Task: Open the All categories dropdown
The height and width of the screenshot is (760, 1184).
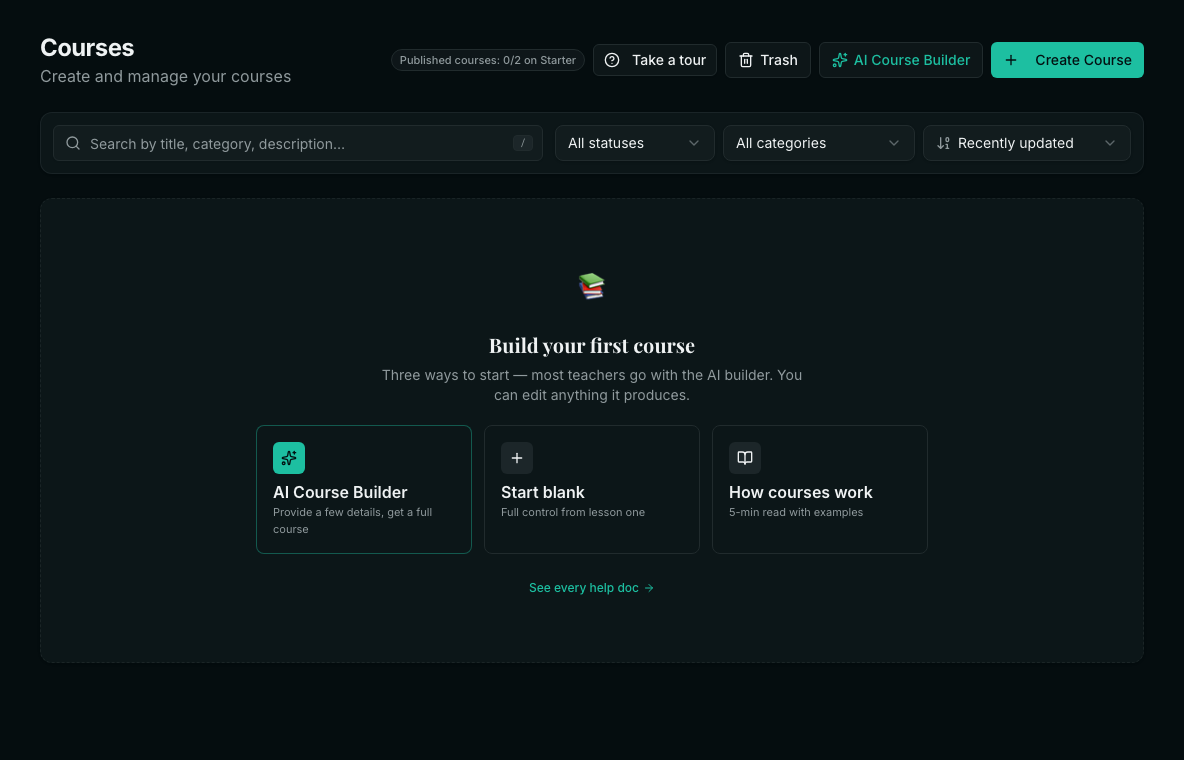Action: click(x=819, y=143)
